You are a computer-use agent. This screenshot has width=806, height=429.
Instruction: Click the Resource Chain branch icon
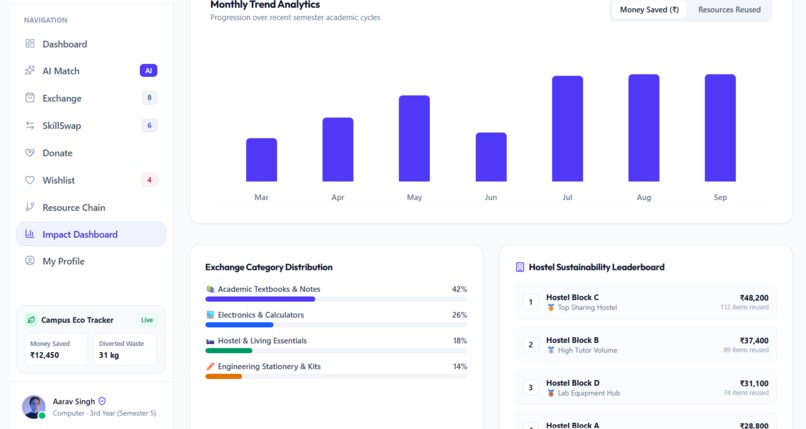point(30,207)
